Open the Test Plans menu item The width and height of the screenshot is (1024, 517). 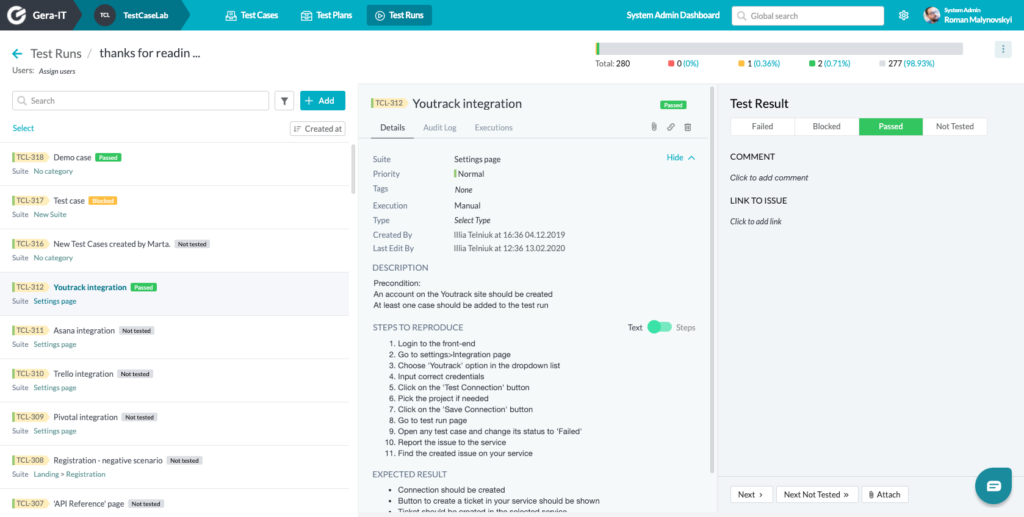(x=326, y=15)
